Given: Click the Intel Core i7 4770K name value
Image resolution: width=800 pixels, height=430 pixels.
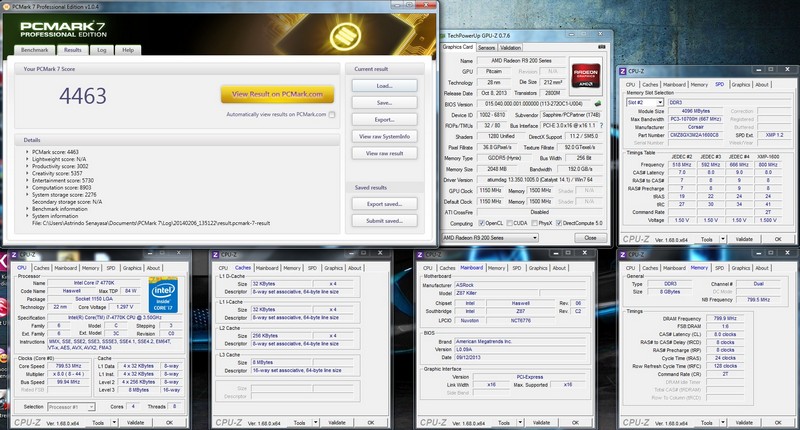Looking at the screenshot, I should [x=94, y=283].
